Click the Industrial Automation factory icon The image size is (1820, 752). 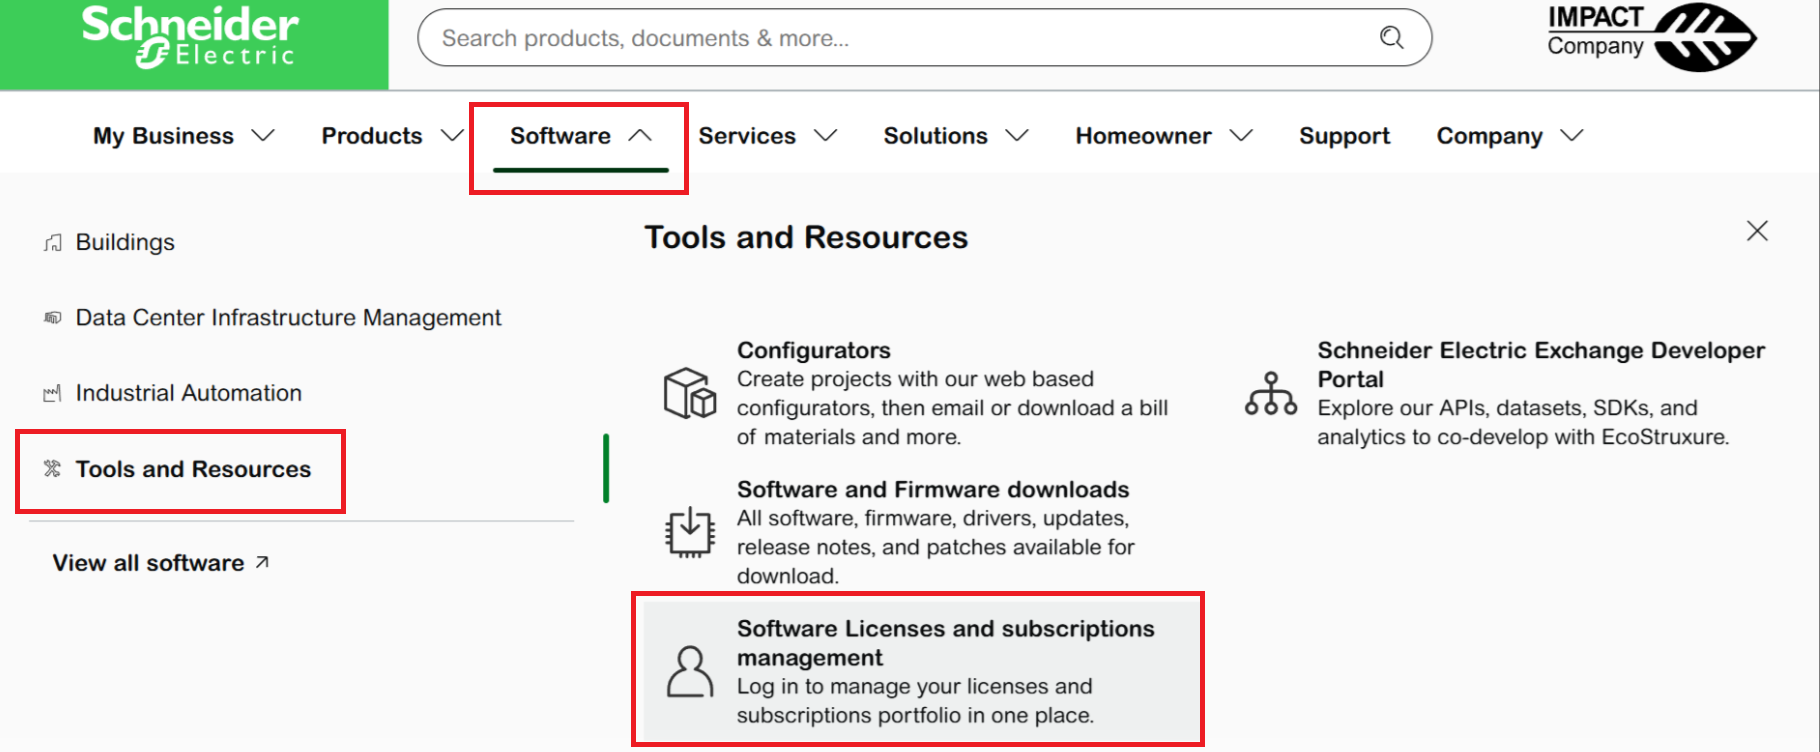click(x=53, y=393)
